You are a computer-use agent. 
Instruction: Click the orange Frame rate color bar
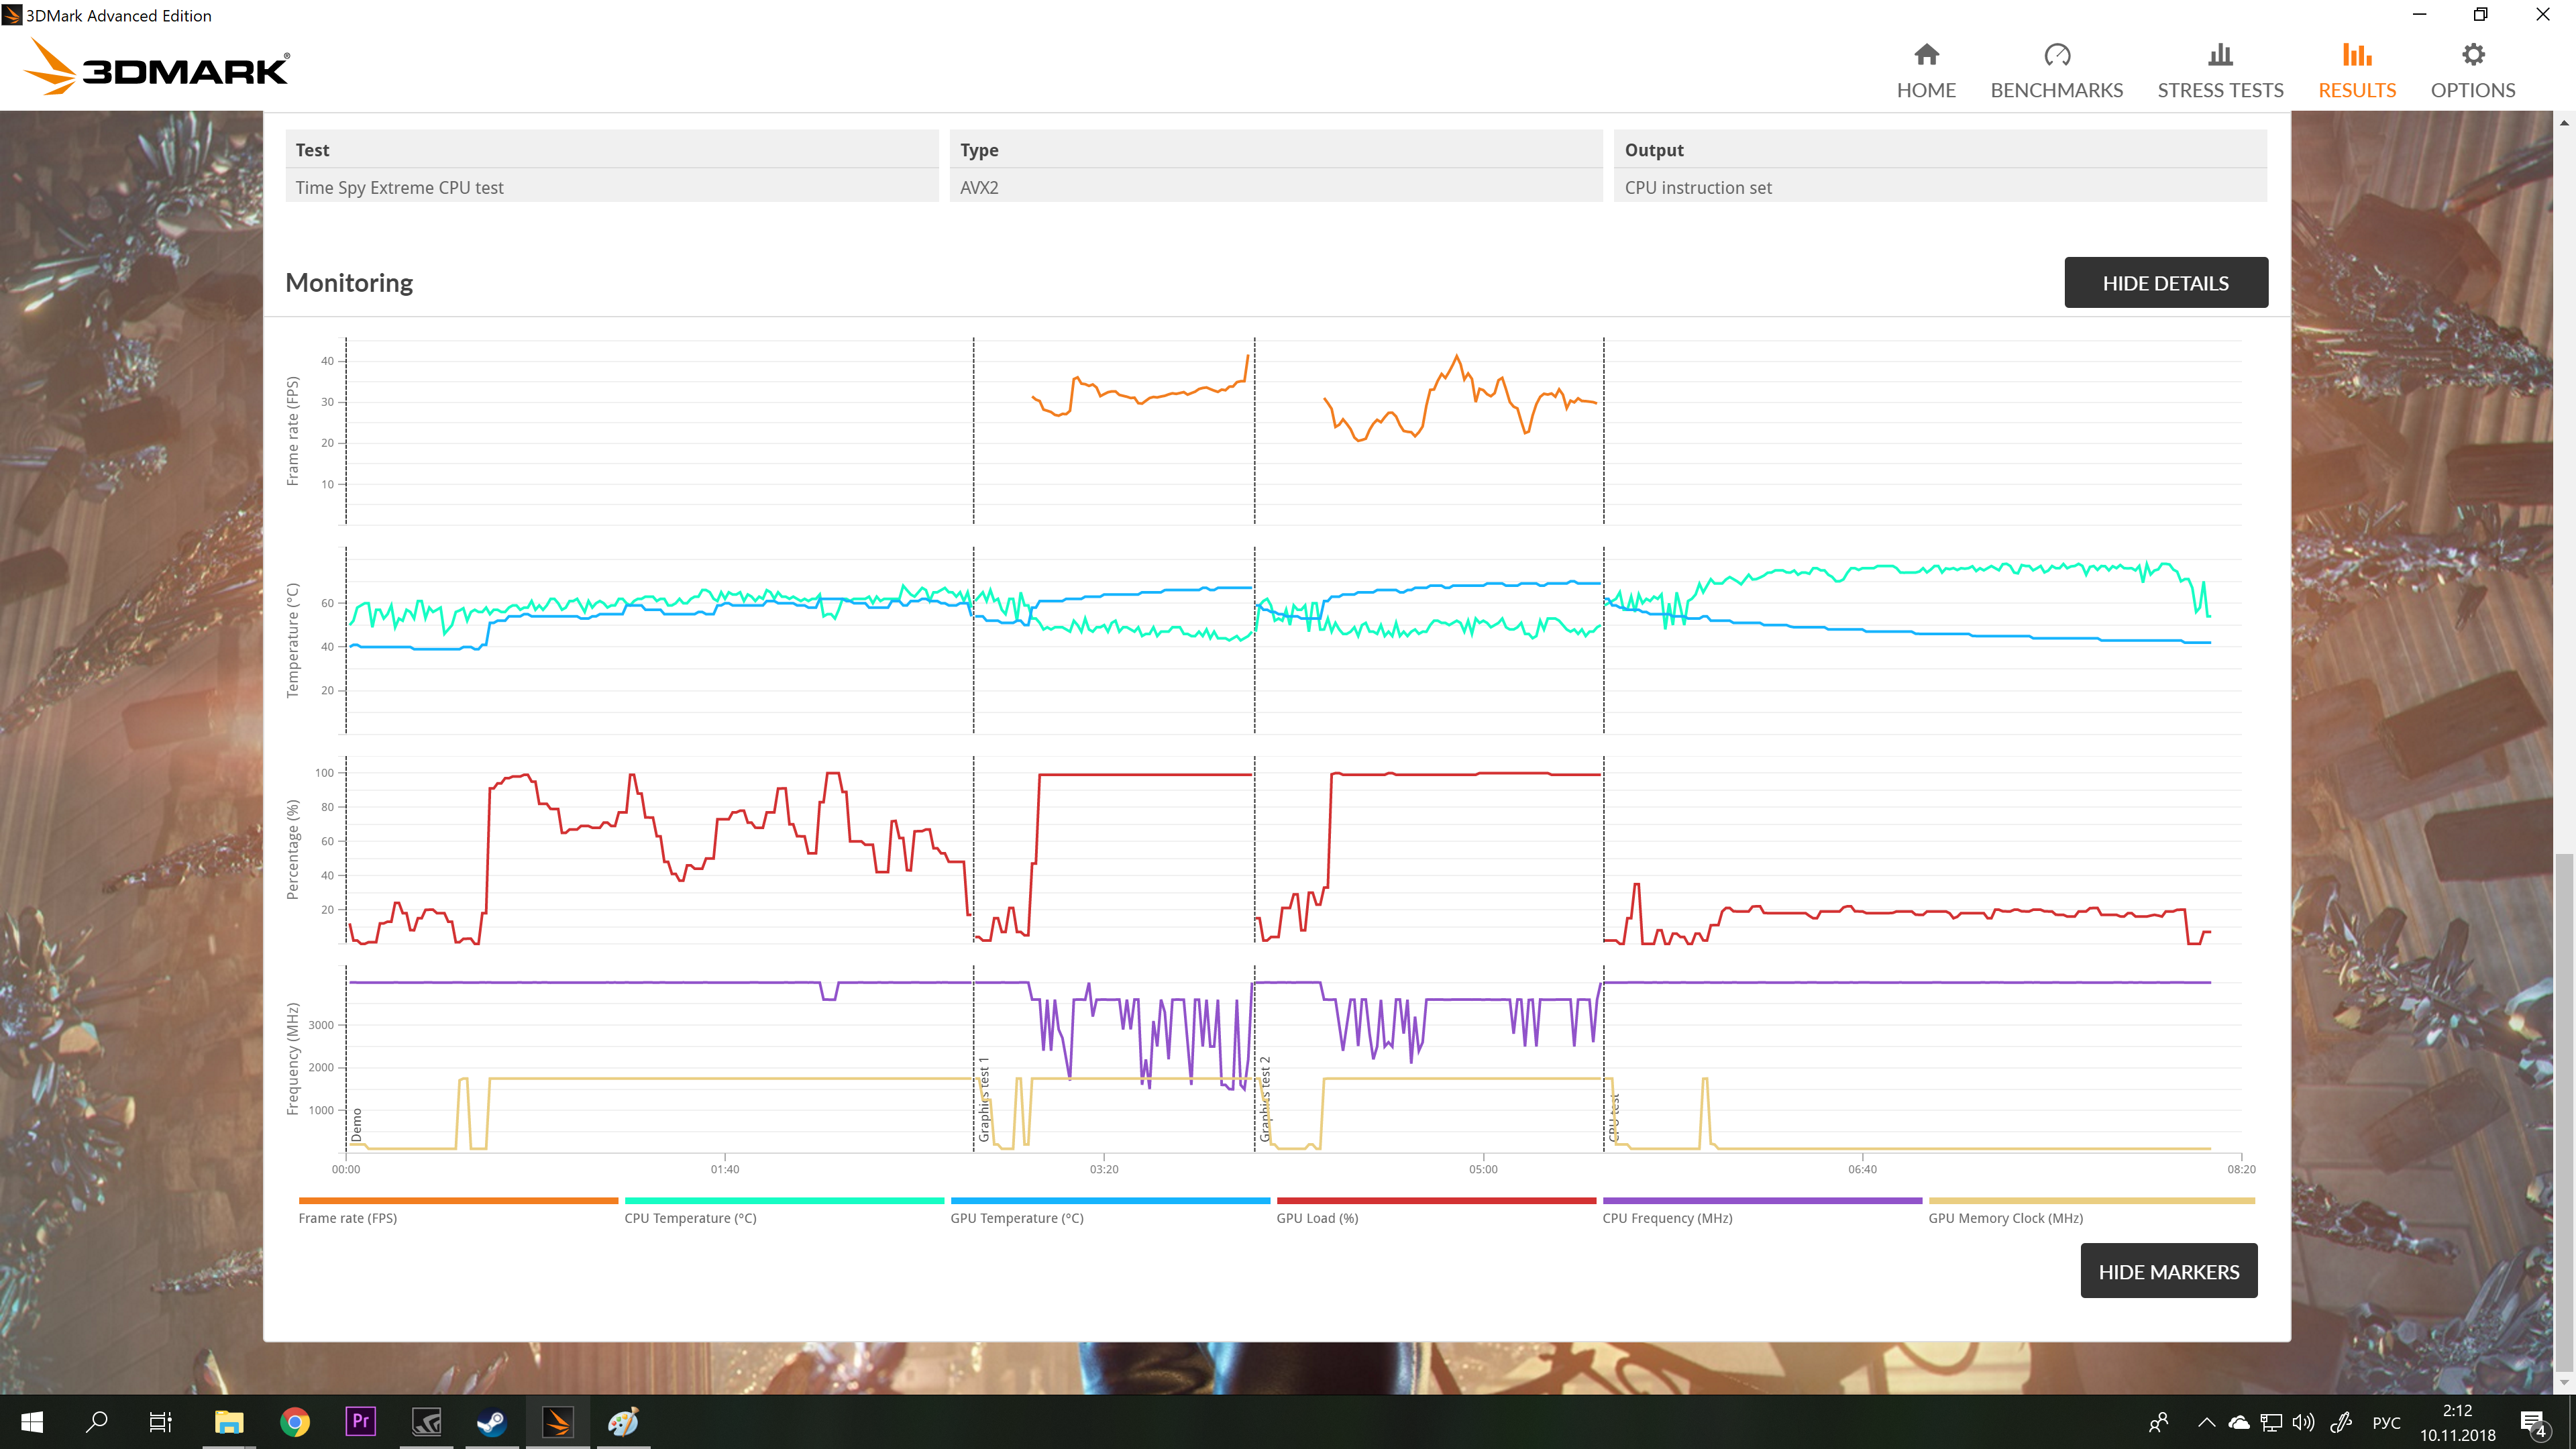458,1200
